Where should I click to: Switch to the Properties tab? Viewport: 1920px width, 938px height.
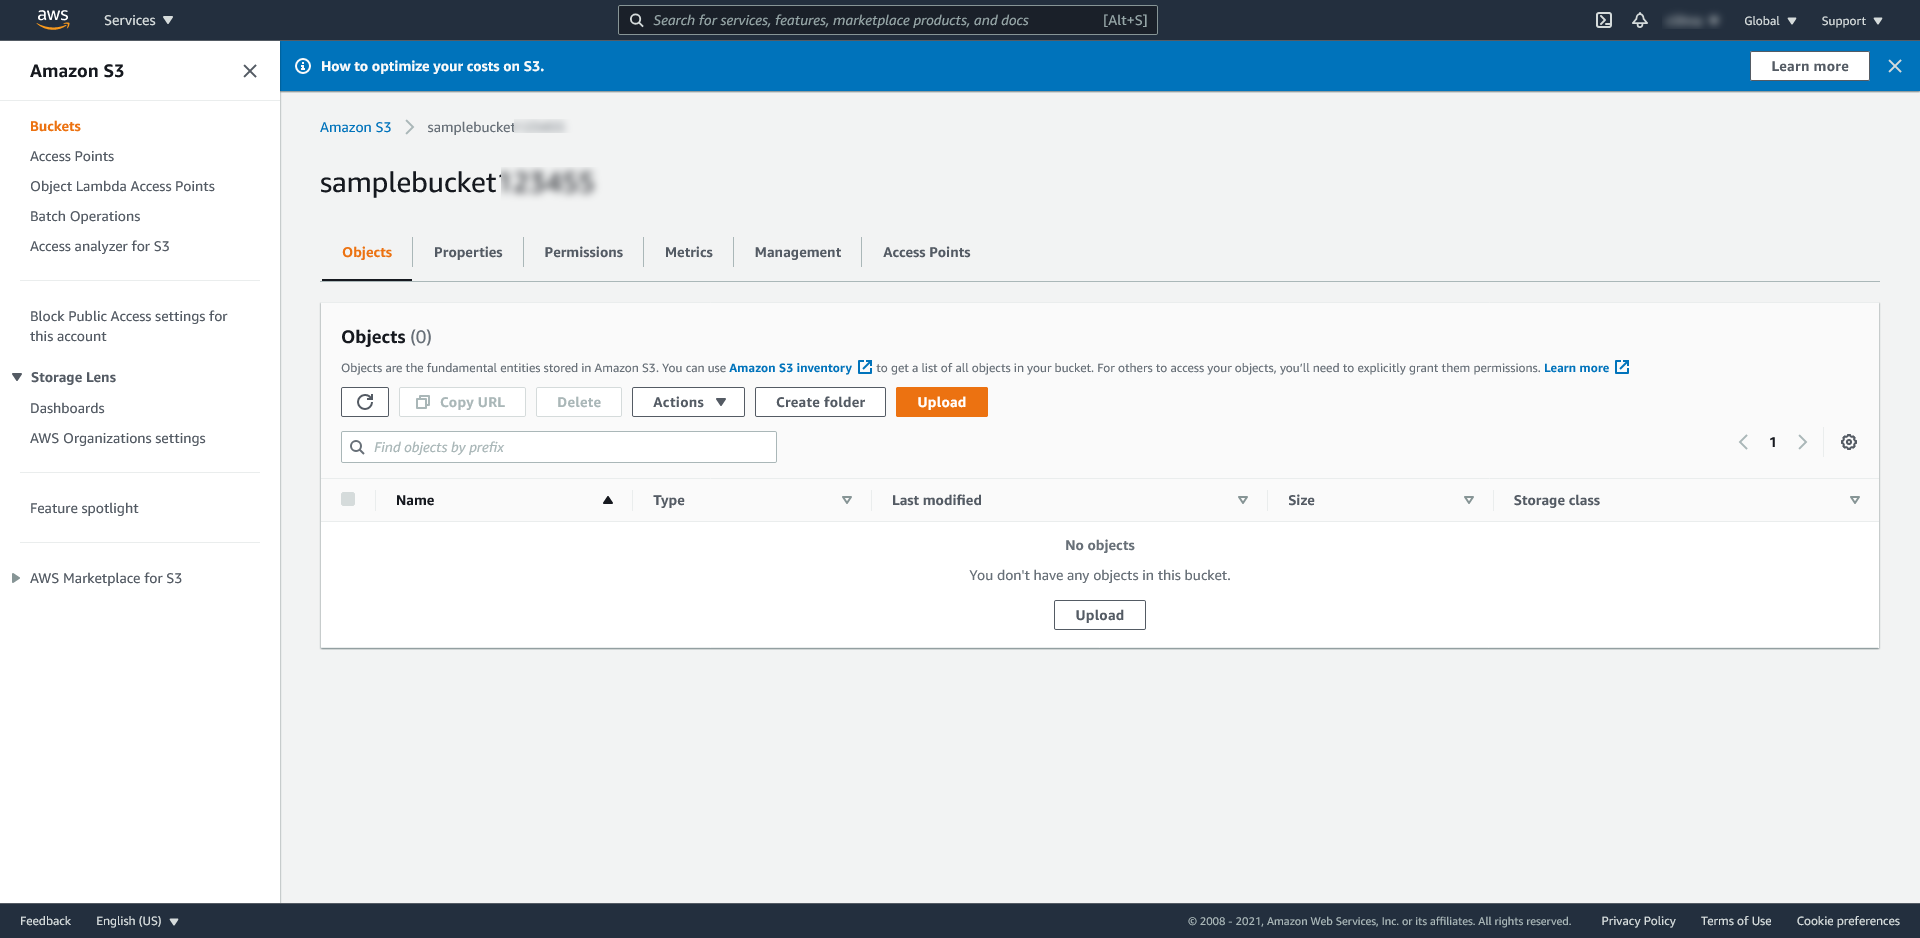(x=468, y=252)
